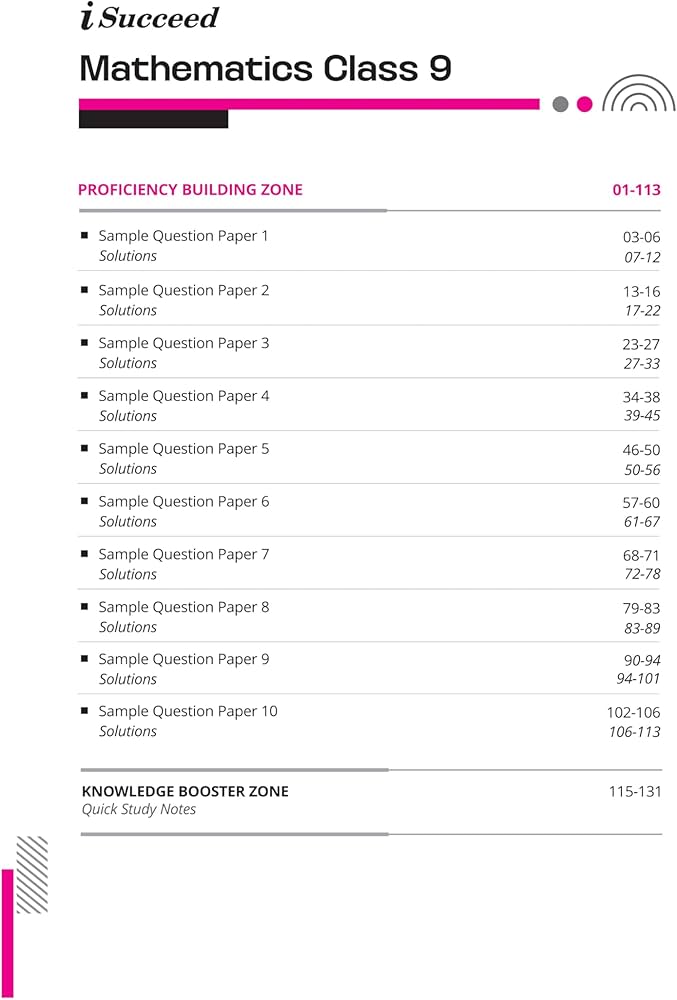The image size is (677, 1000).
Task: Go to Sample Question Paper 7
Action: point(183,554)
